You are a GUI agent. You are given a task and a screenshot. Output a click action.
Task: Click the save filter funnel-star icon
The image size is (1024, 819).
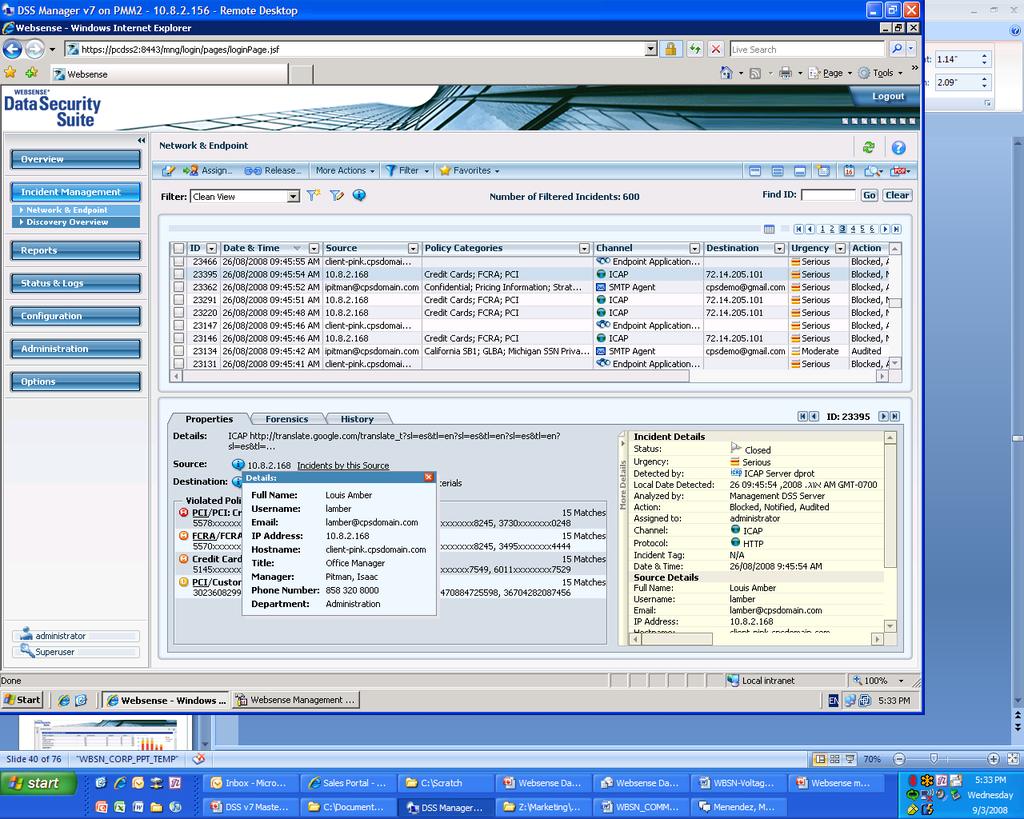(x=313, y=195)
